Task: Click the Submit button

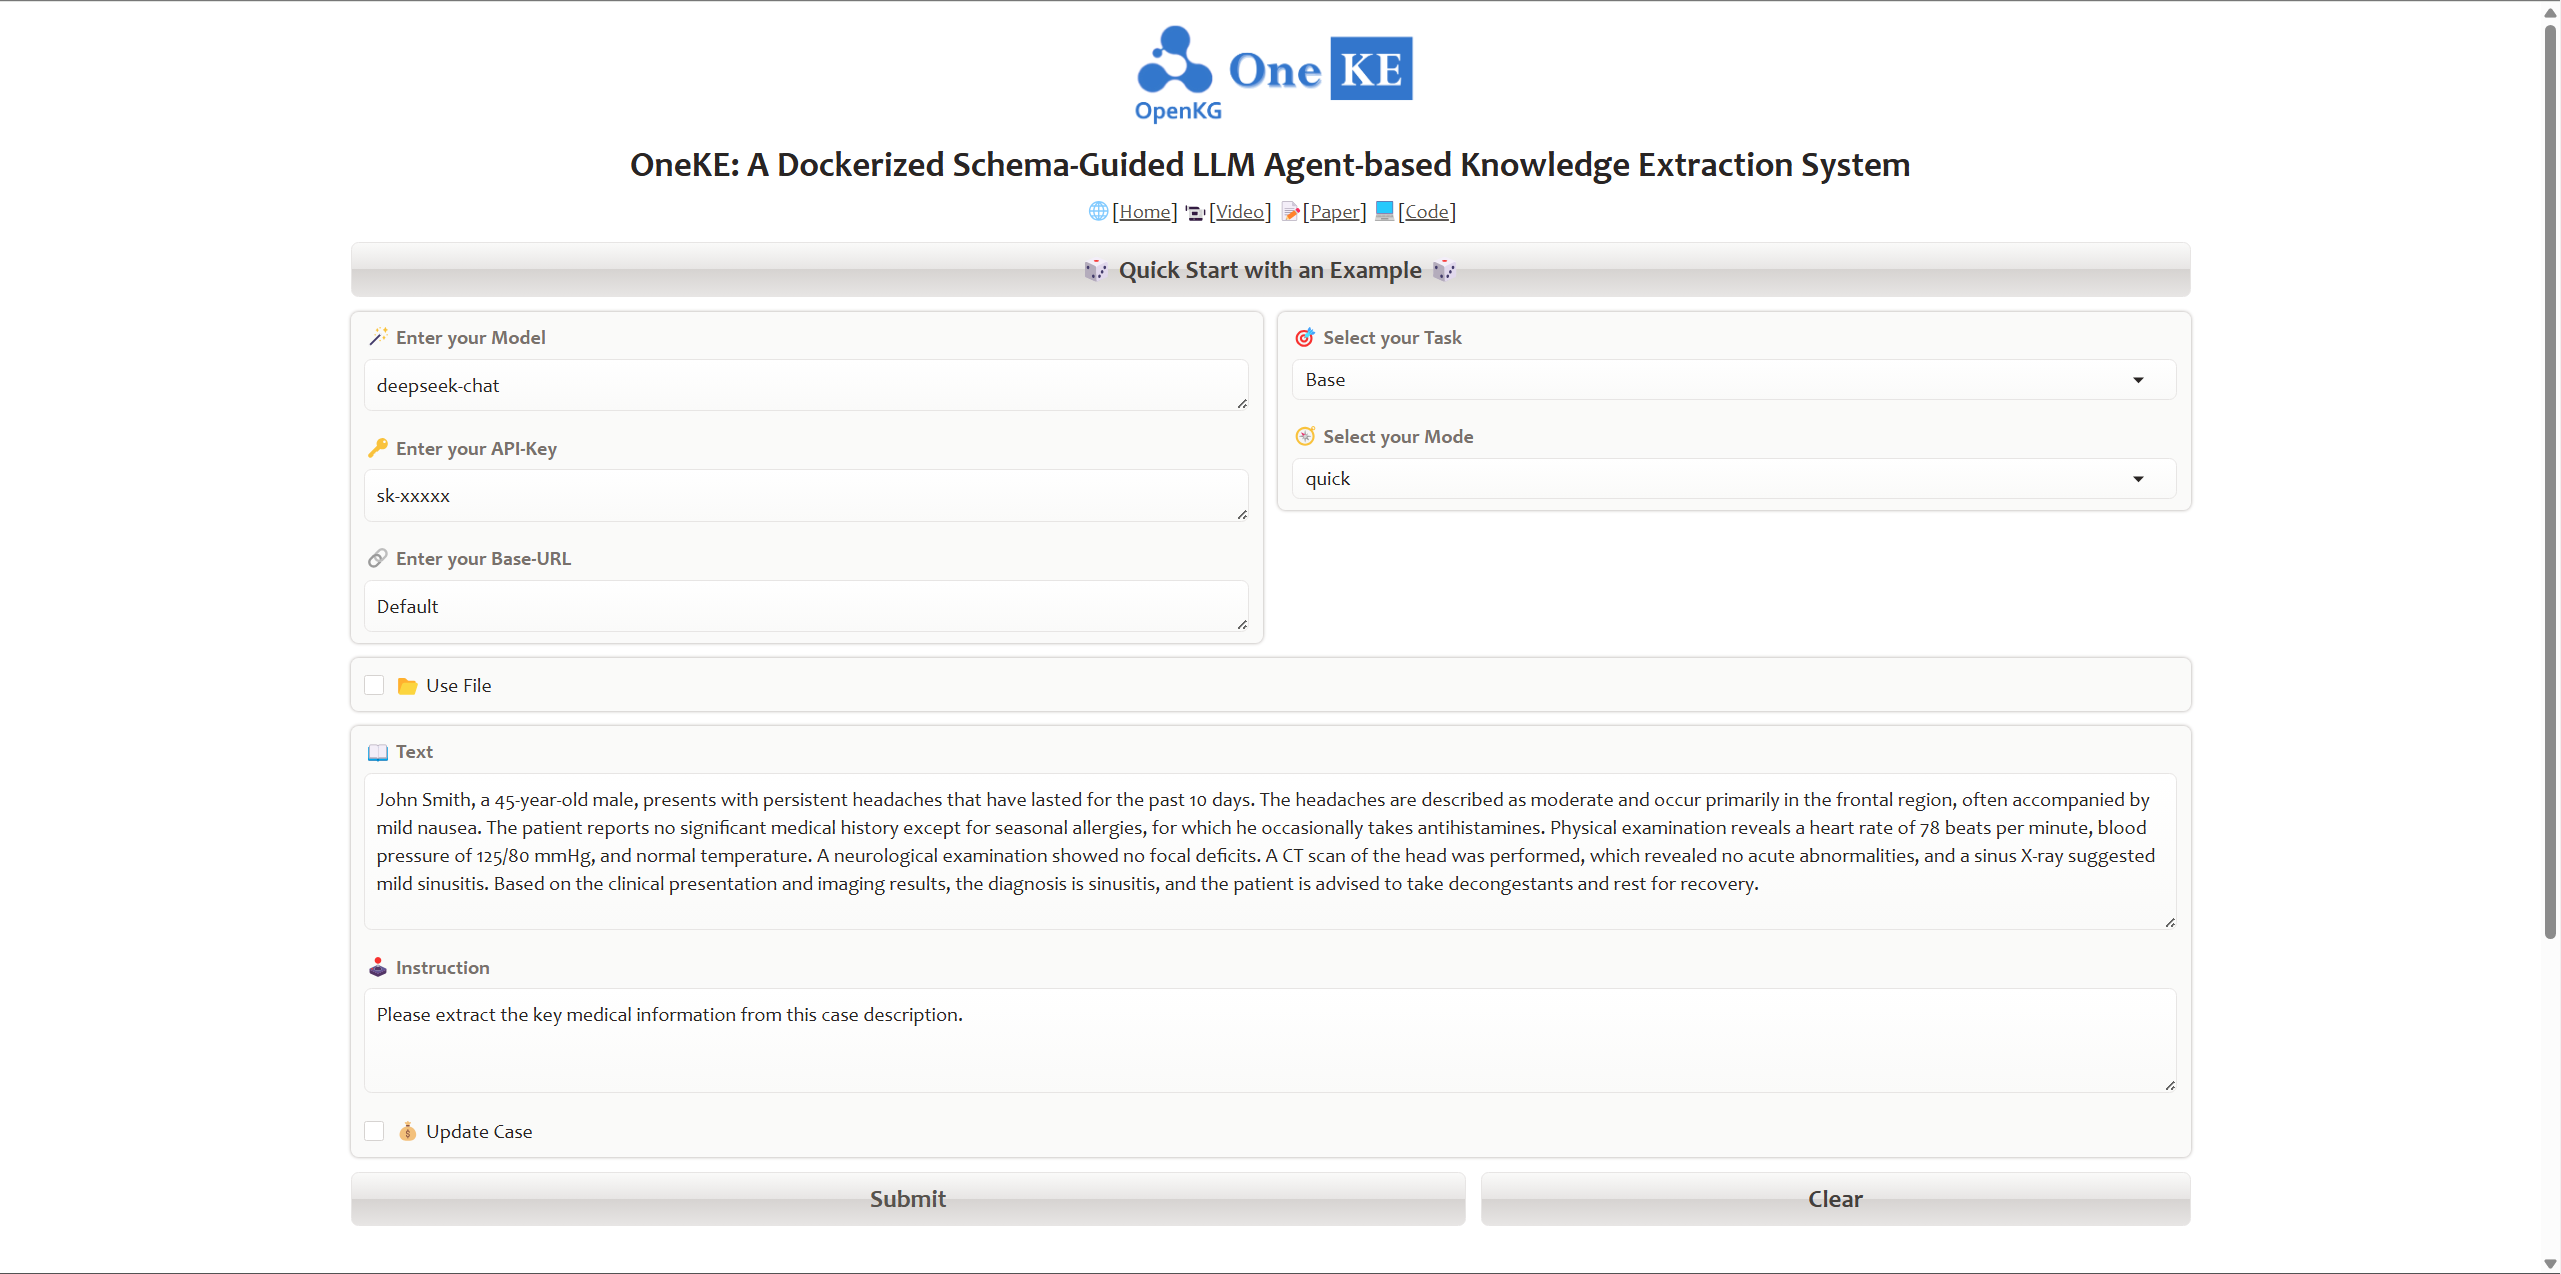Action: click(x=908, y=1199)
